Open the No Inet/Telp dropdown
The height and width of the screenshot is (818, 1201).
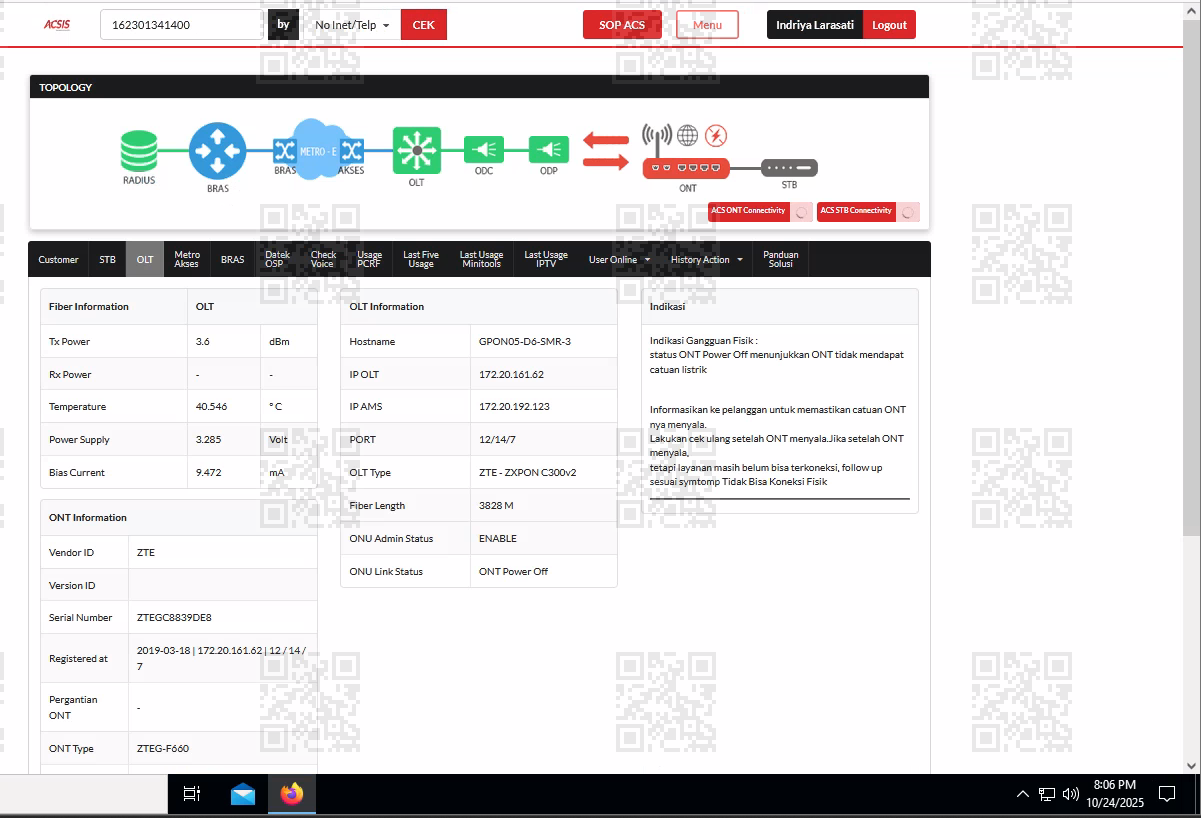pyautogui.click(x=352, y=25)
